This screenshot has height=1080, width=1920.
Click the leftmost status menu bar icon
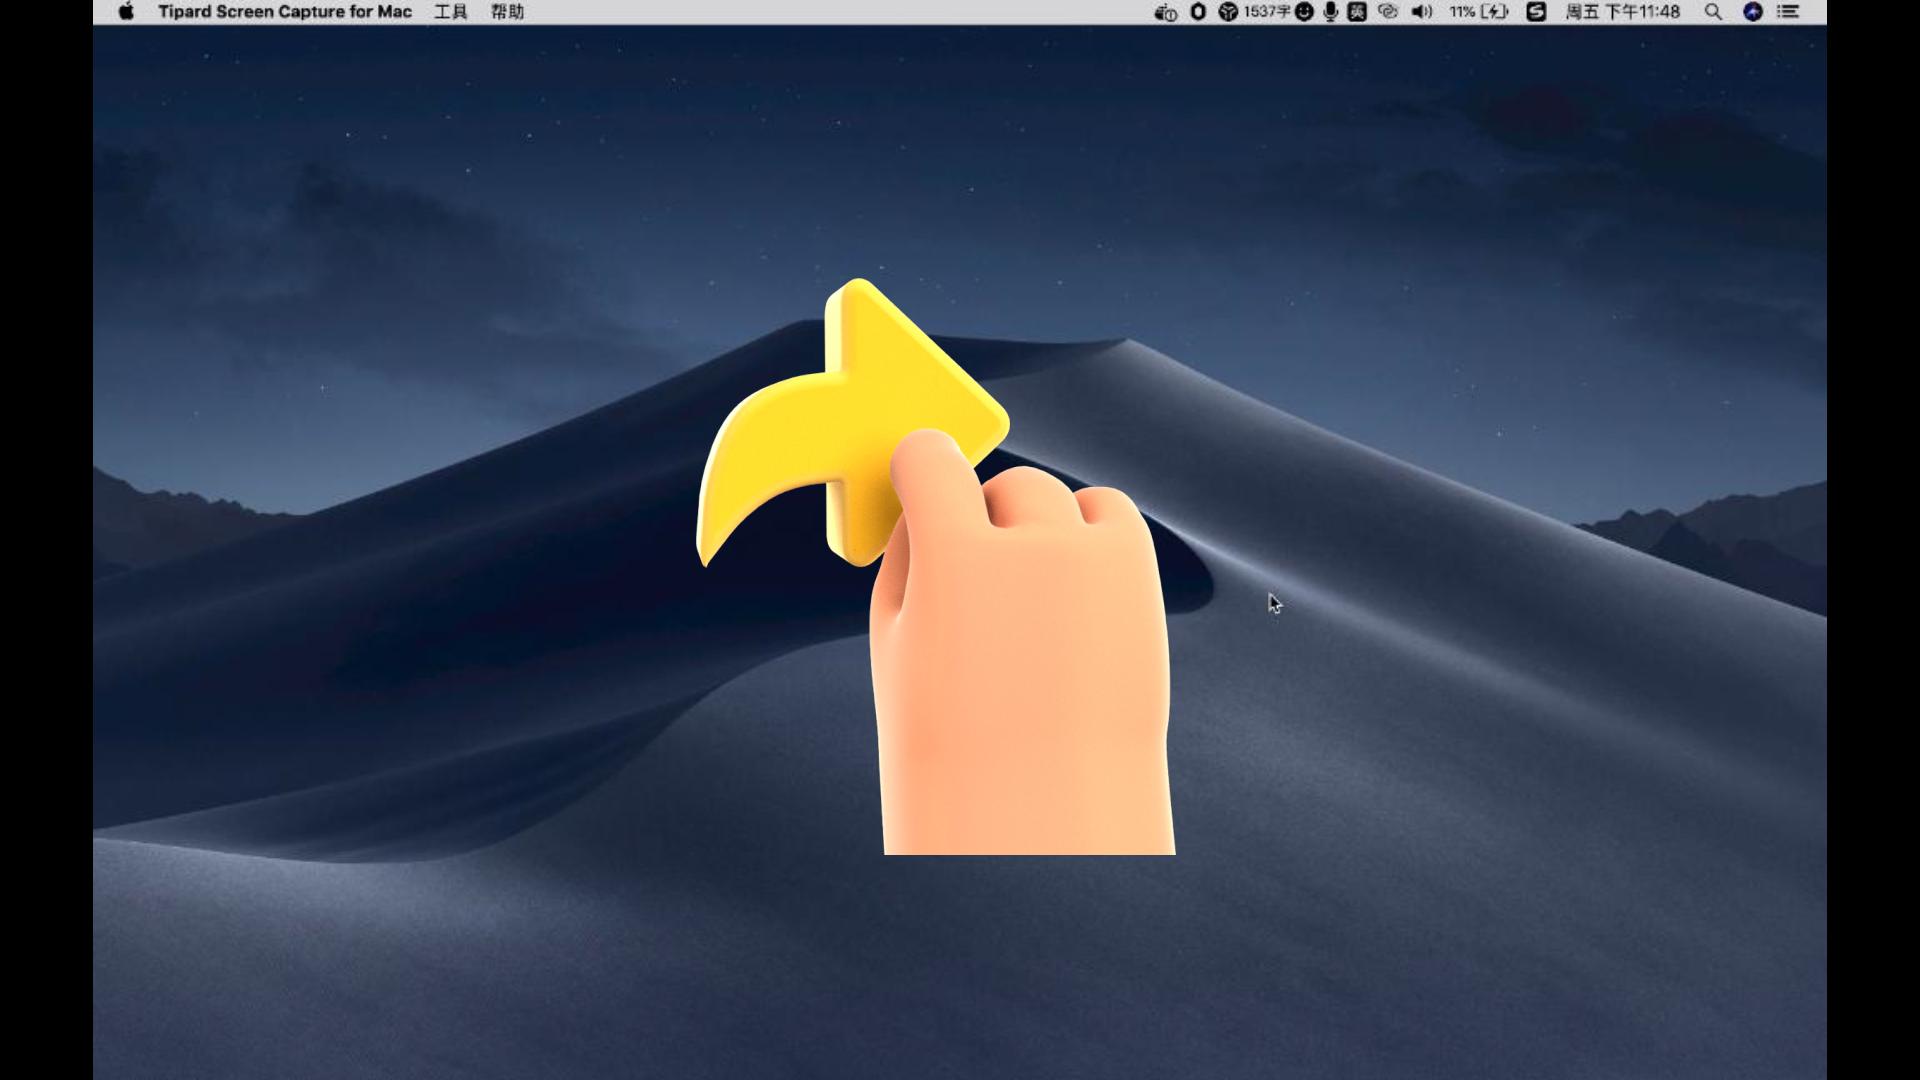pos(1165,12)
